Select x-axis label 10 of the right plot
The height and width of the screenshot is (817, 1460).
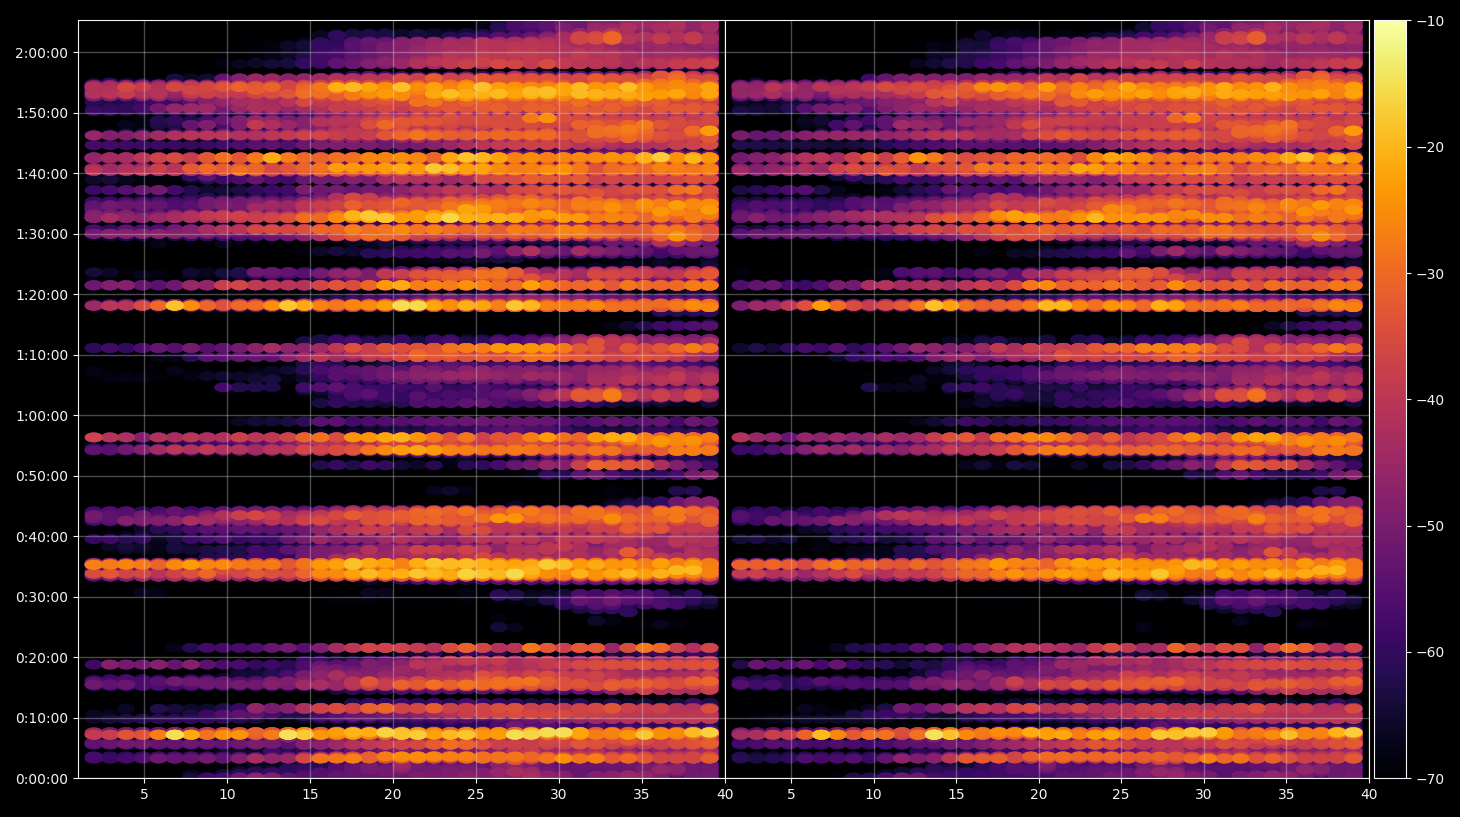(874, 795)
